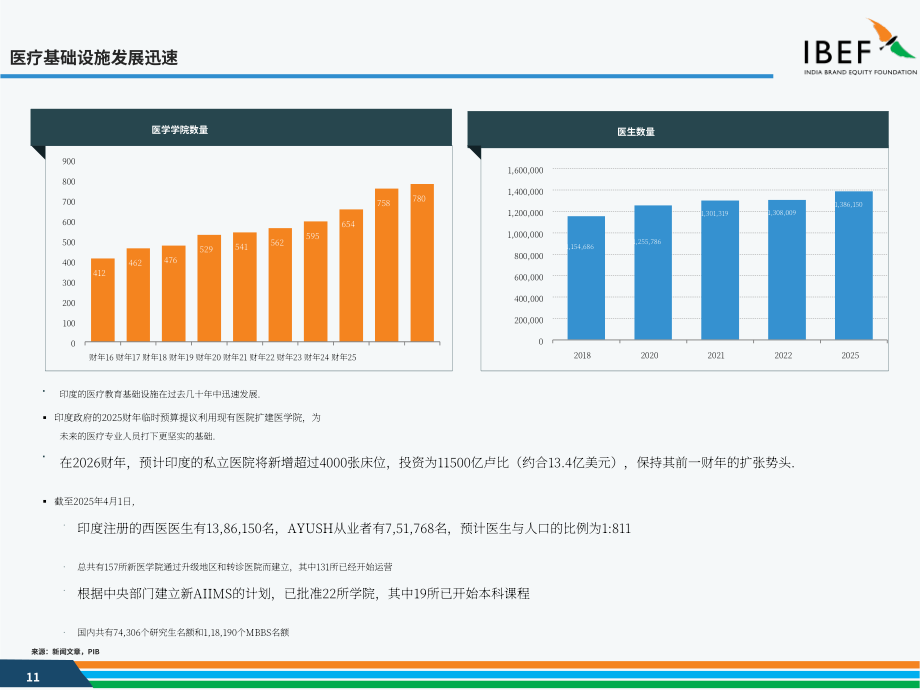The image size is (920, 690).
Task: Click the blue bar above year 2022
Action: 787,270
